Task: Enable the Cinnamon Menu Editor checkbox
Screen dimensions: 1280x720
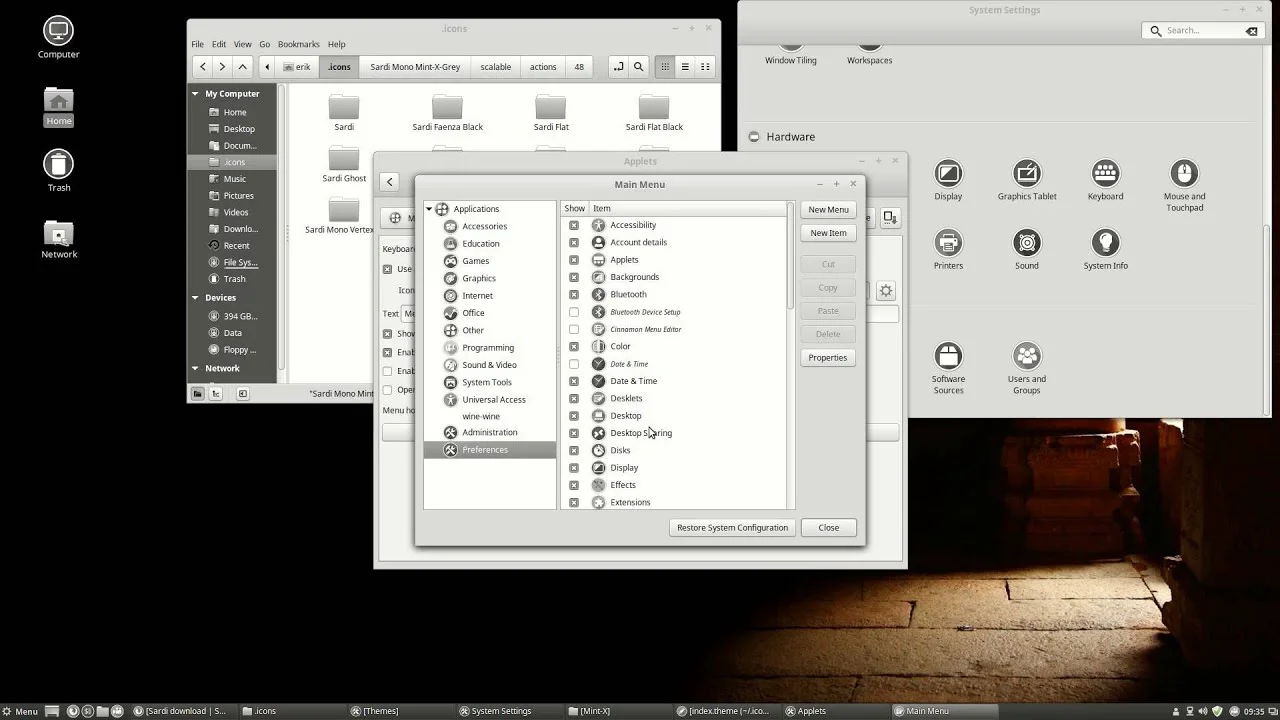Action: click(574, 329)
